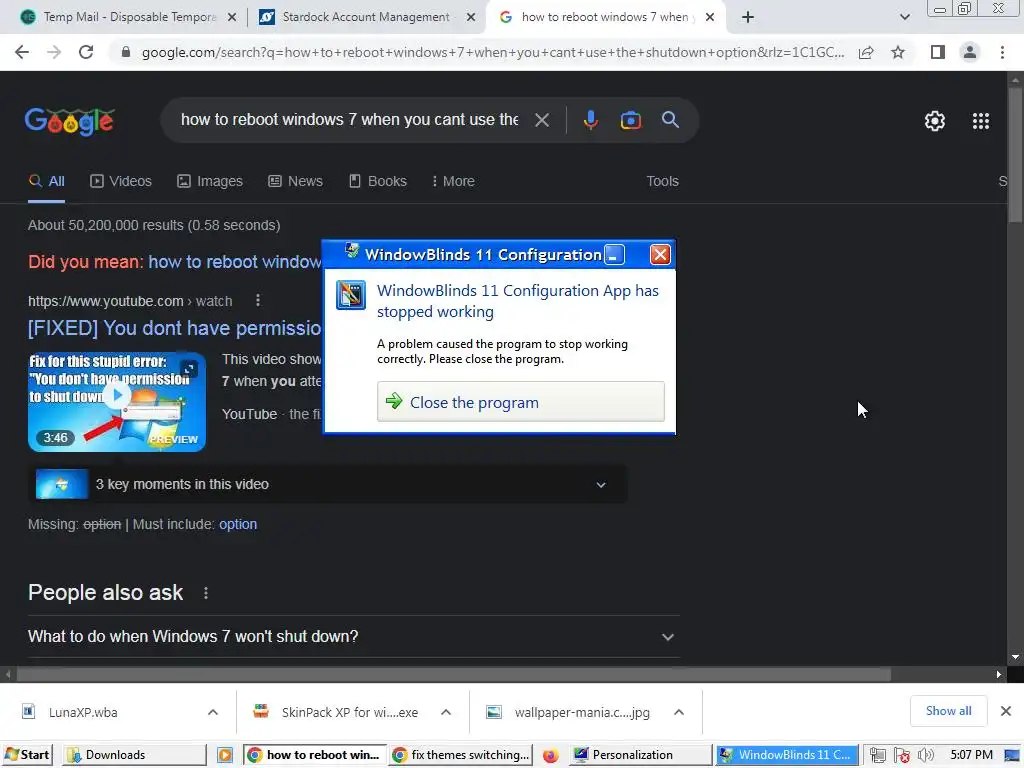Open Downloads folder taskbar button
The image size is (1024, 768).
(x=135, y=754)
